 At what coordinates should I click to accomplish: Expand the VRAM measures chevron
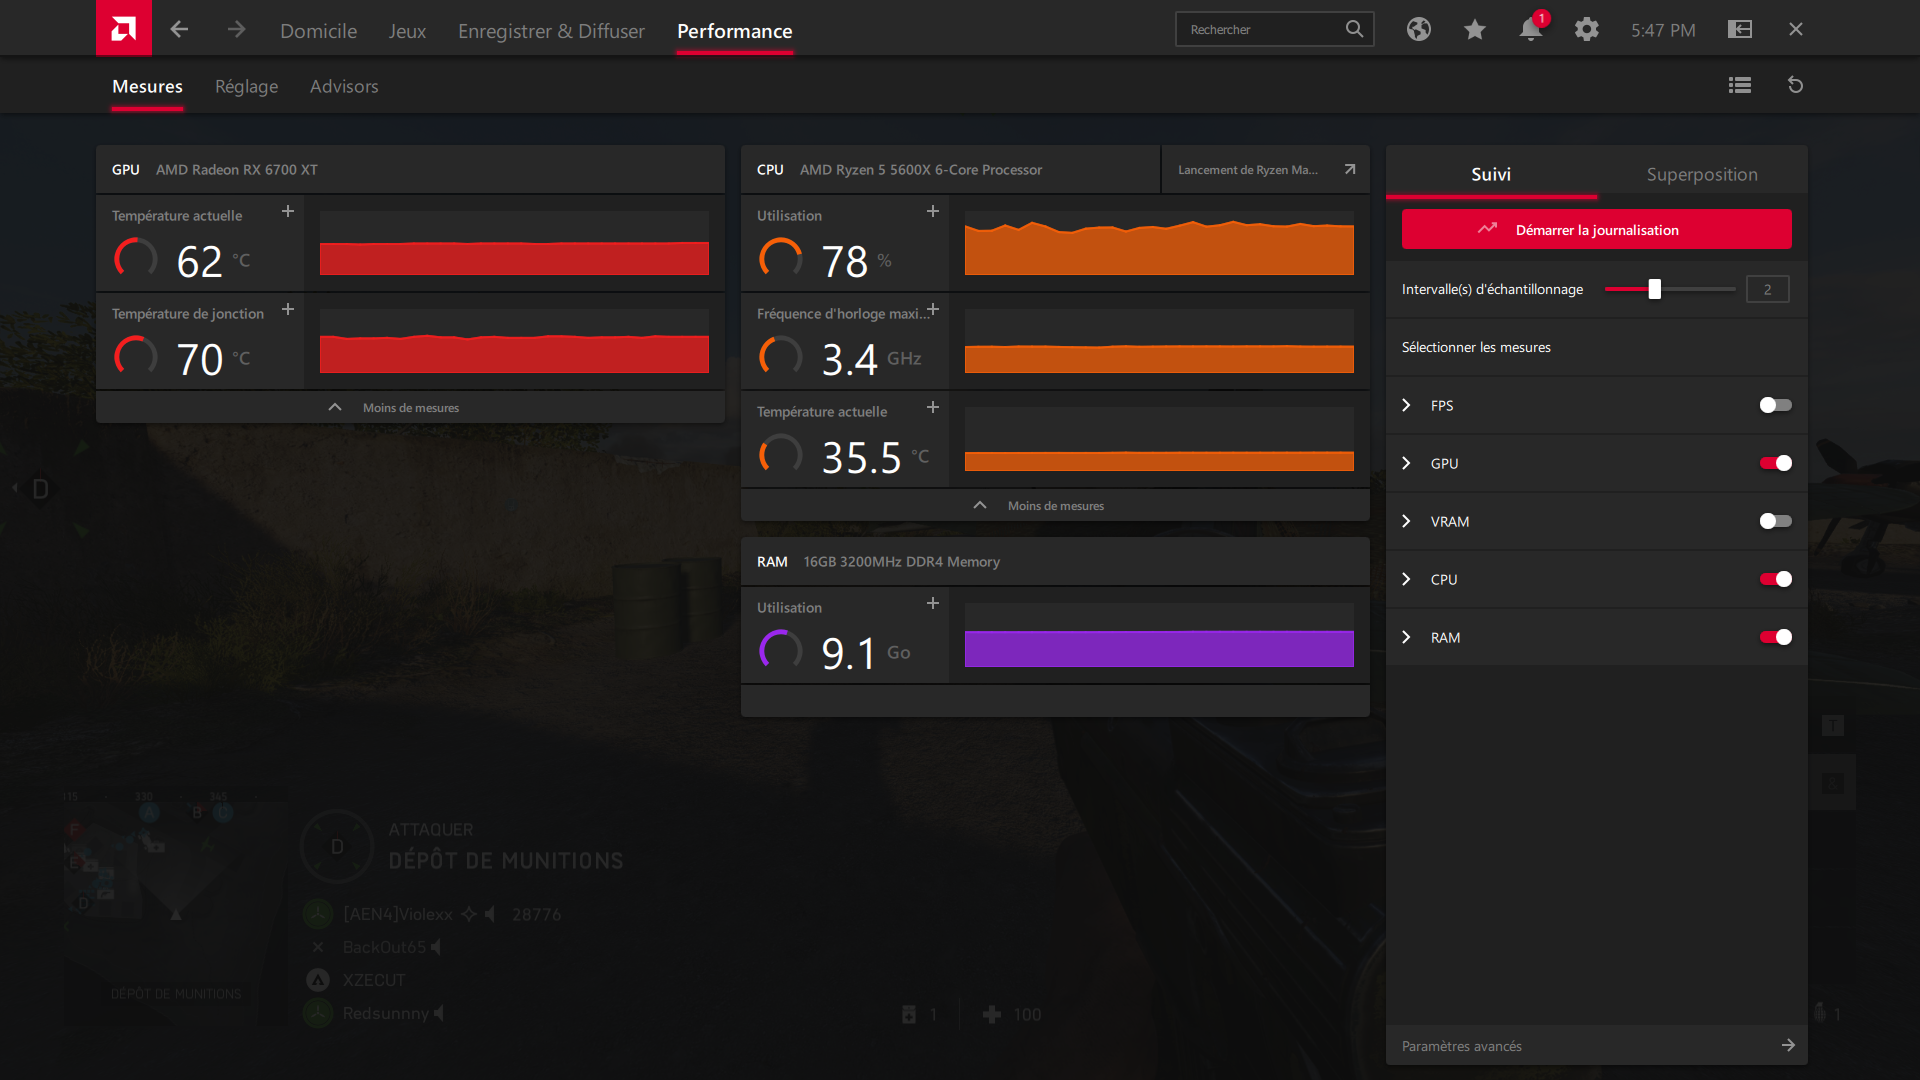click(x=1406, y=521)
